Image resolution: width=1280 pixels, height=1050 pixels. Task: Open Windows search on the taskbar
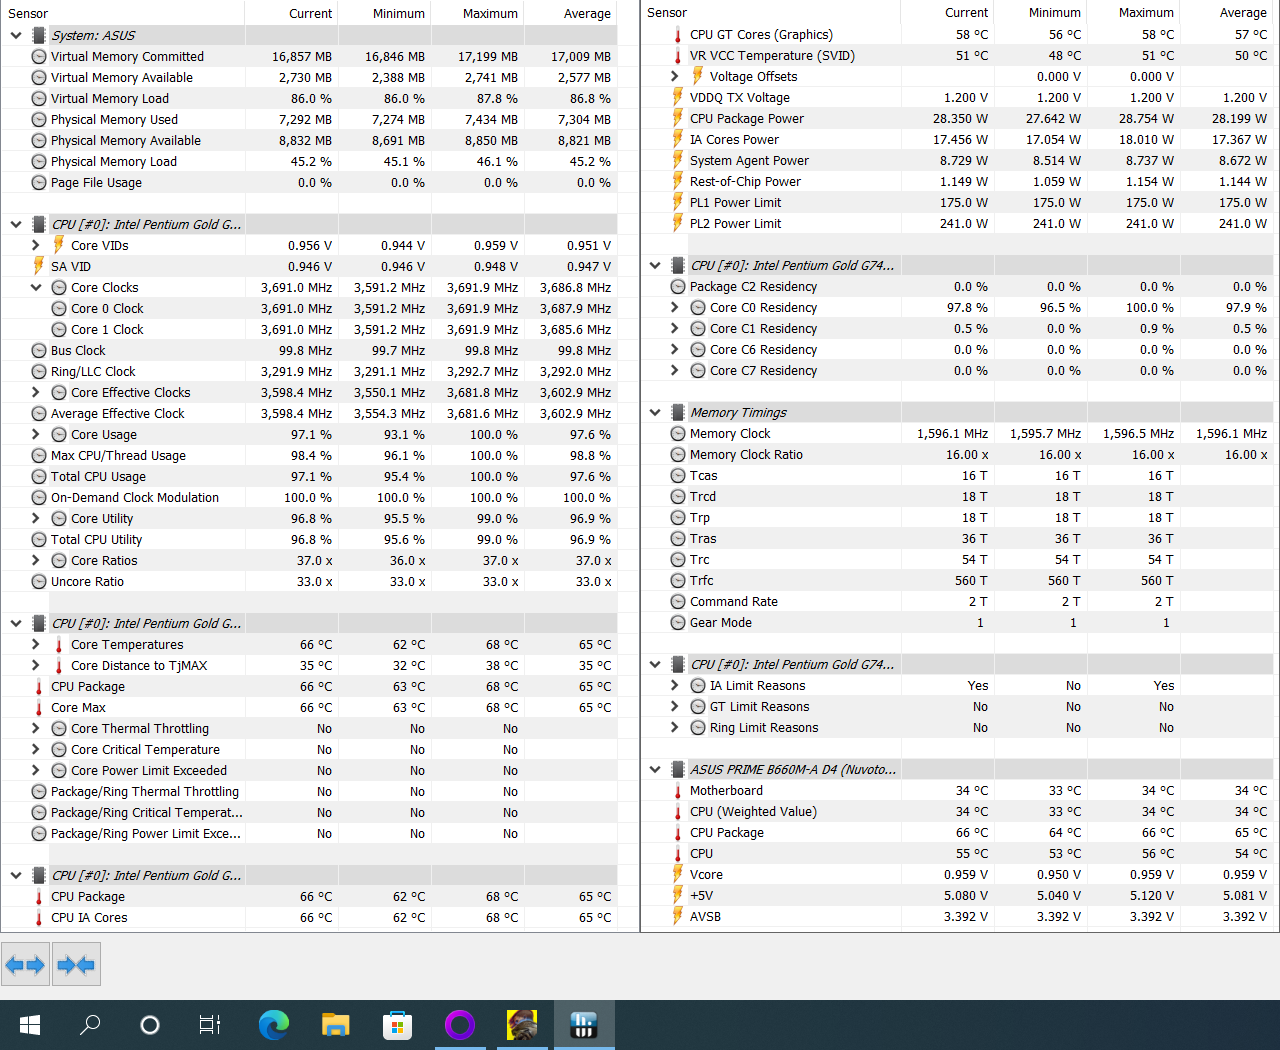click(90, 1024)
